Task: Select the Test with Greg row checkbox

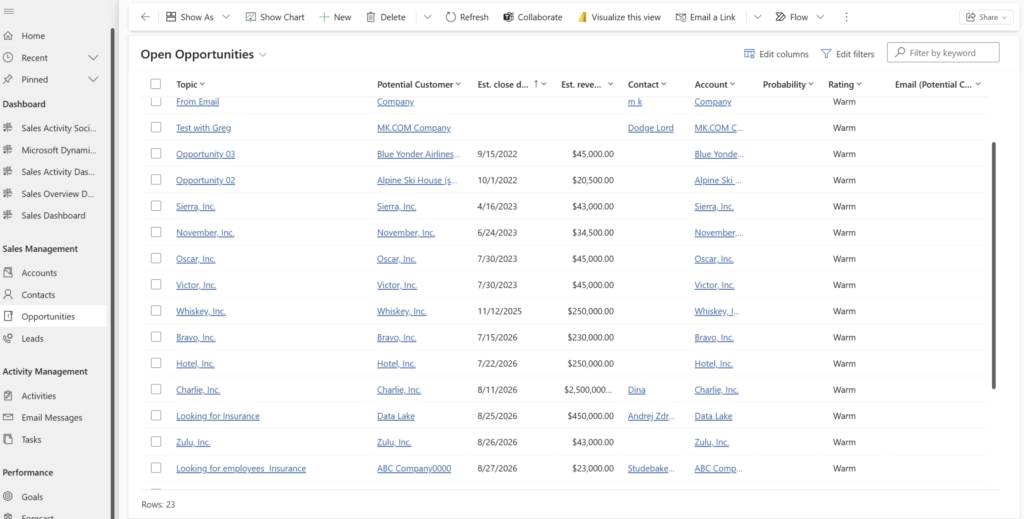Action: point(155,127)
